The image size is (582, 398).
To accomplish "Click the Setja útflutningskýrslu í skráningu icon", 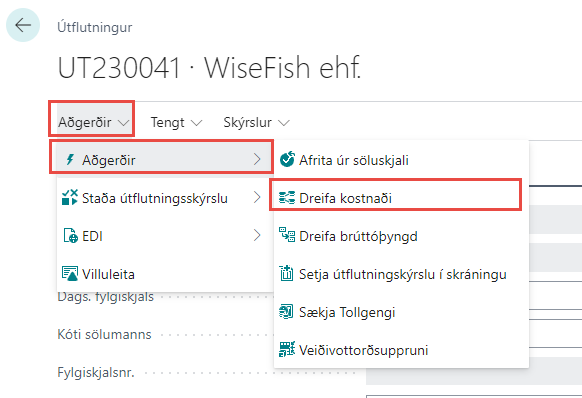I will 287,274.
